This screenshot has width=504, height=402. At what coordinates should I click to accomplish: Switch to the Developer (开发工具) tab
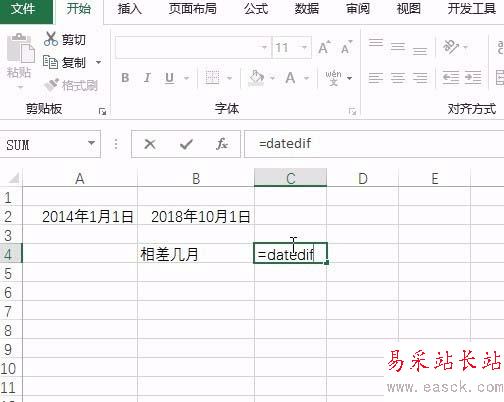(471, 9)
